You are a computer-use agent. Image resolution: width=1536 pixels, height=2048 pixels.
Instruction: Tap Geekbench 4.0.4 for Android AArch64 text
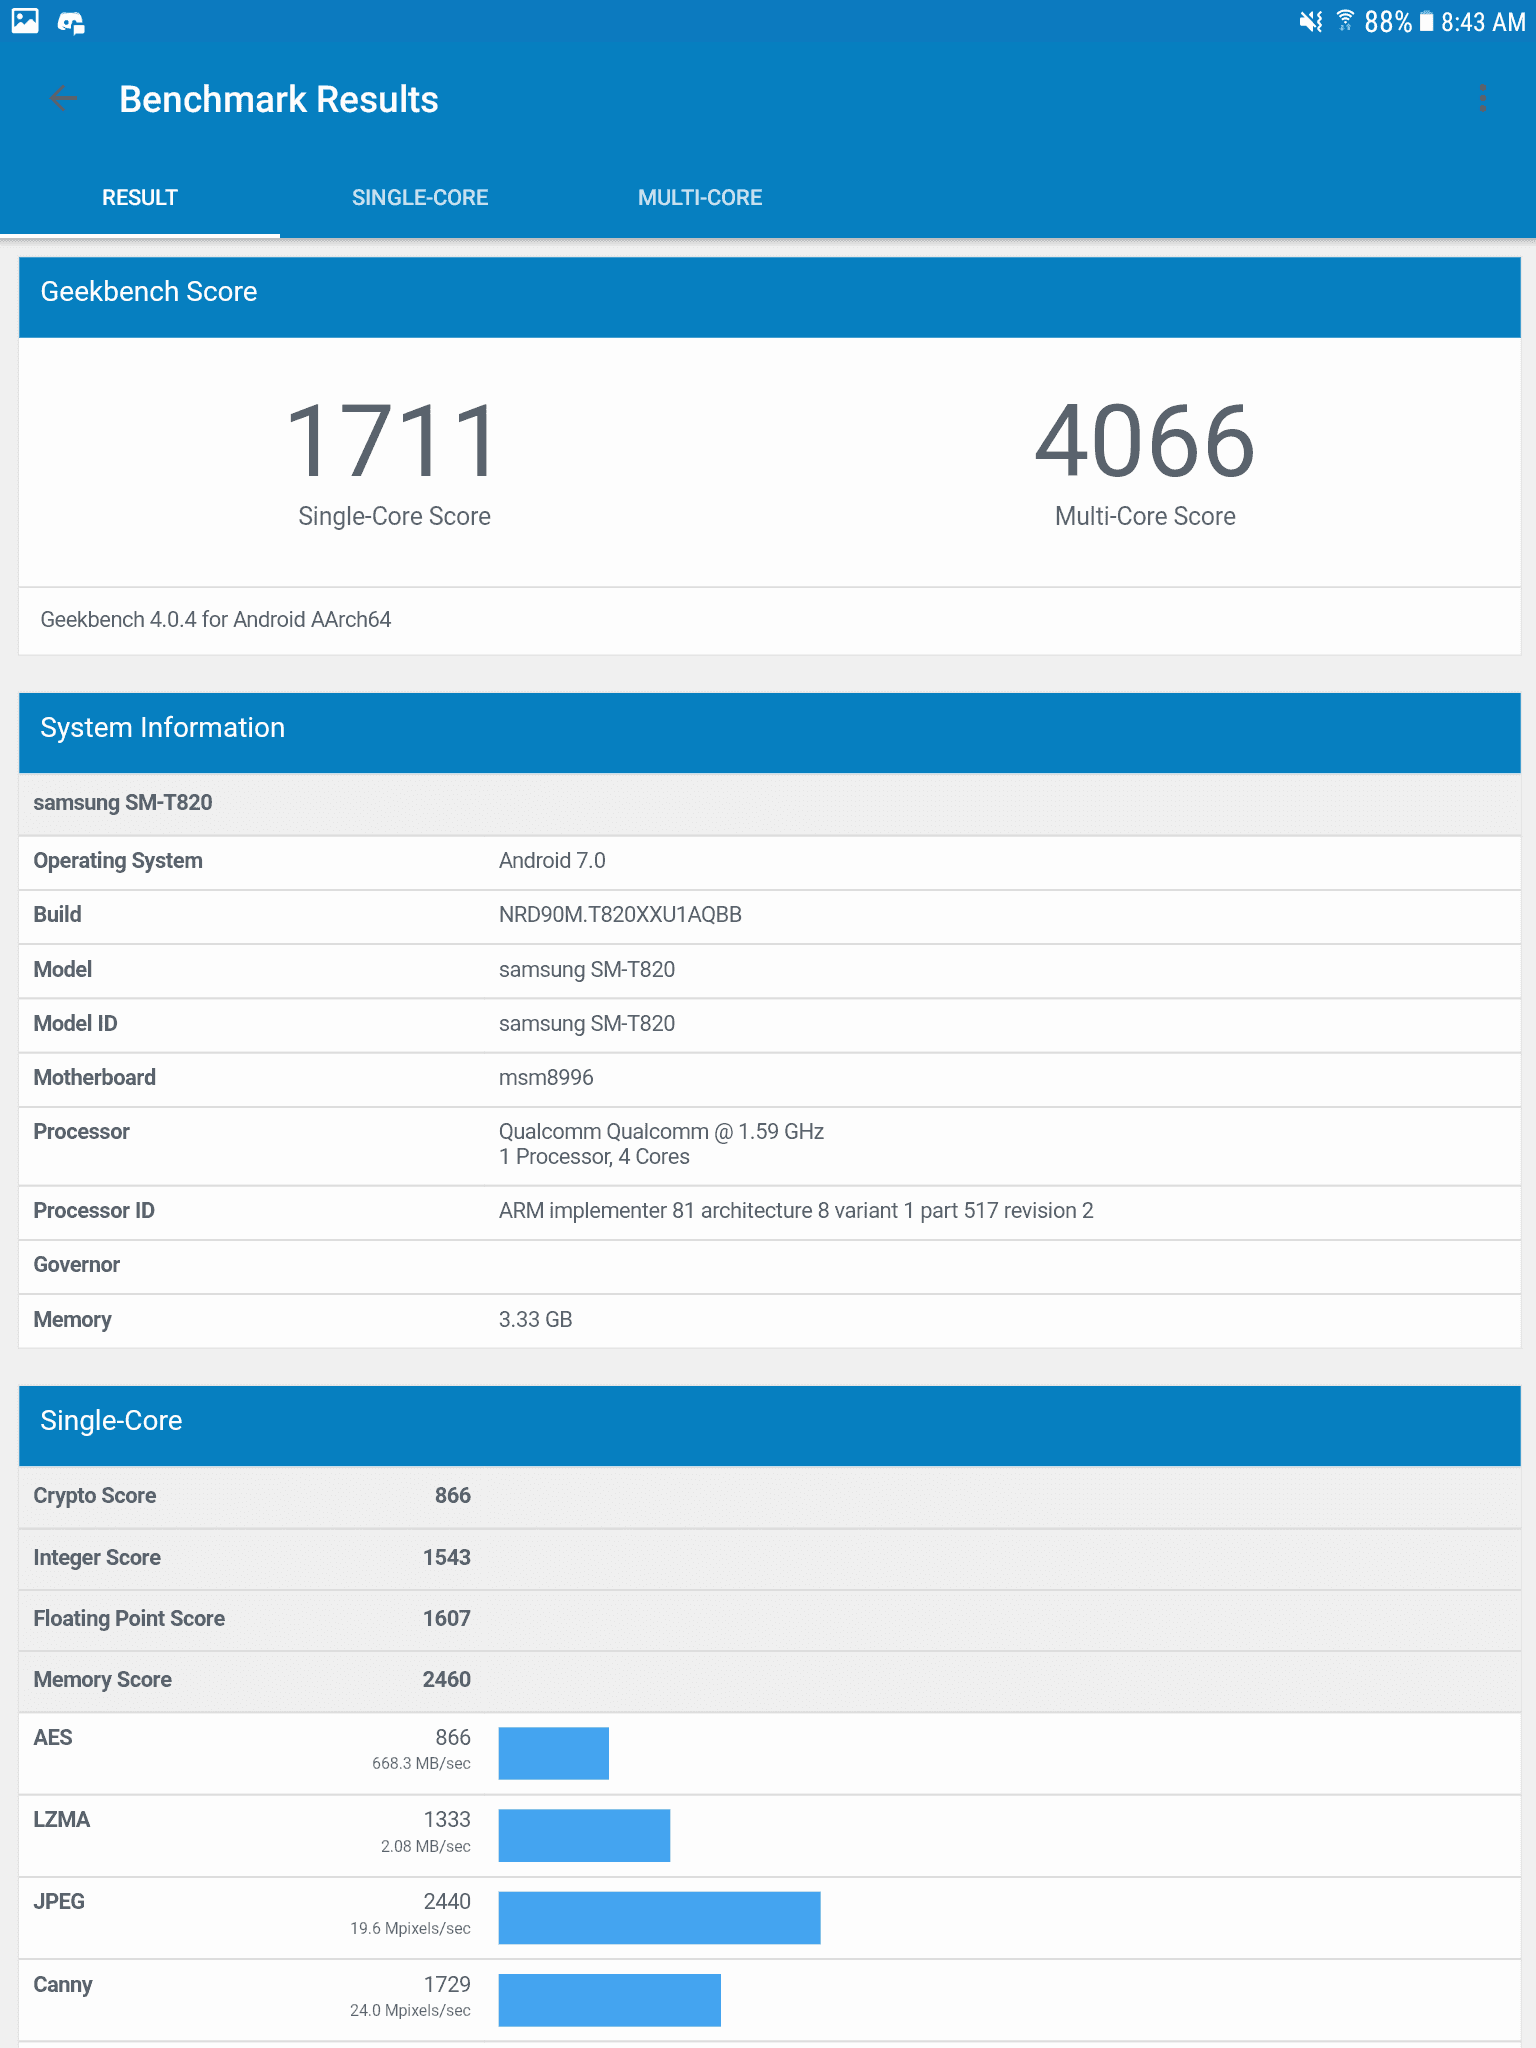coord(216,620)
